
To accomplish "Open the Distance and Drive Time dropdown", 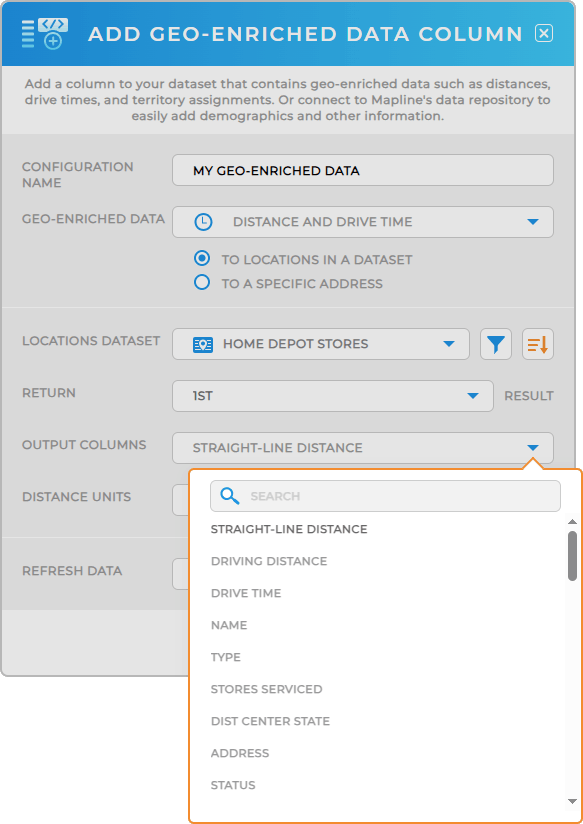I will pos(363,222).
